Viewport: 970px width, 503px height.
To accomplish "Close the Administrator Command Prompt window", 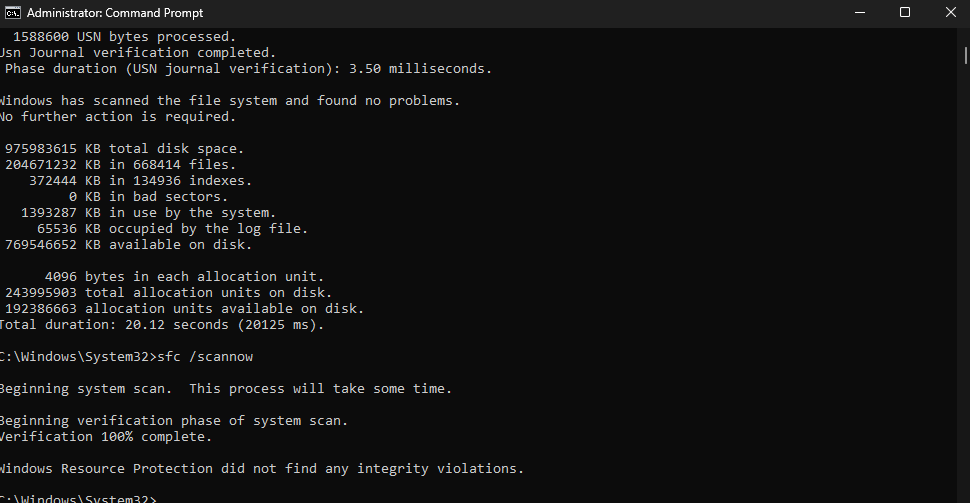I will (x=950, y=13).
